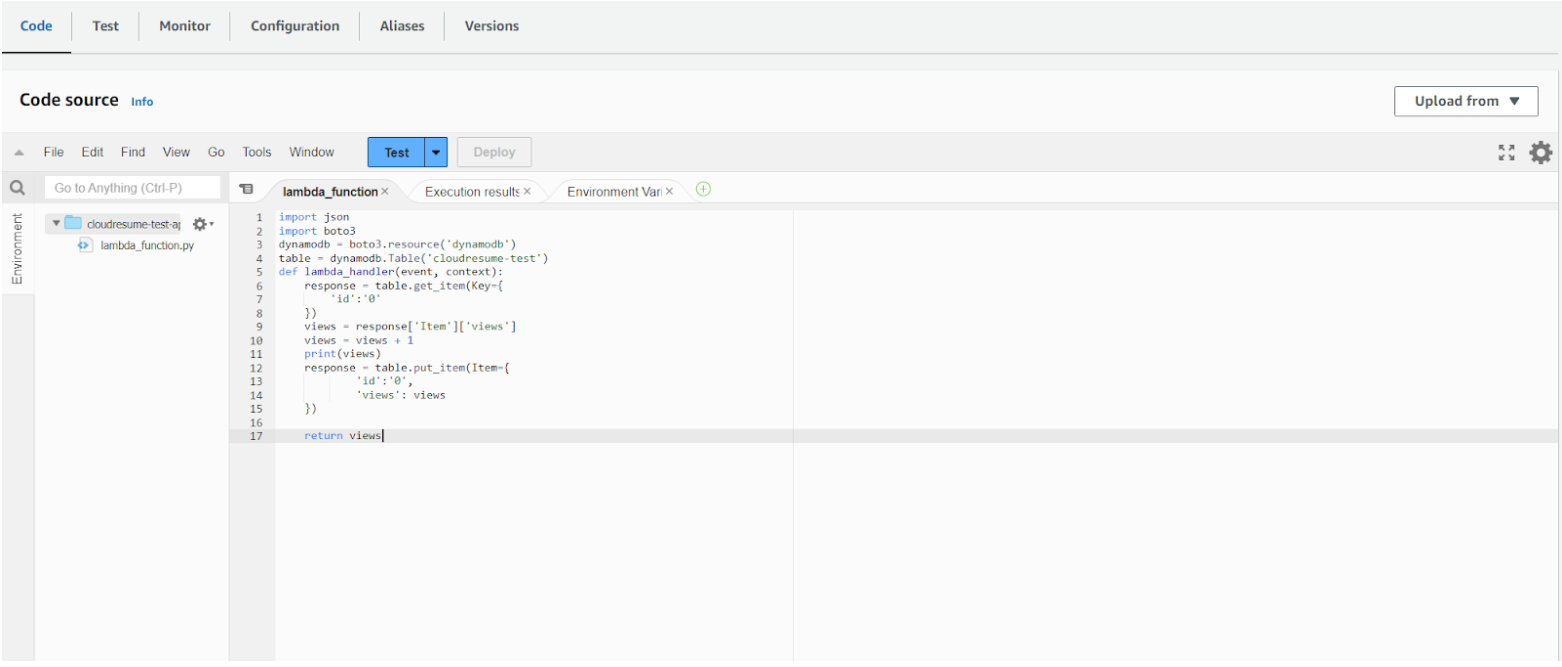This screenshot has width=1562, height=667.
Task: Collapse the menu bar with up arrow
Action: point(19,153)
